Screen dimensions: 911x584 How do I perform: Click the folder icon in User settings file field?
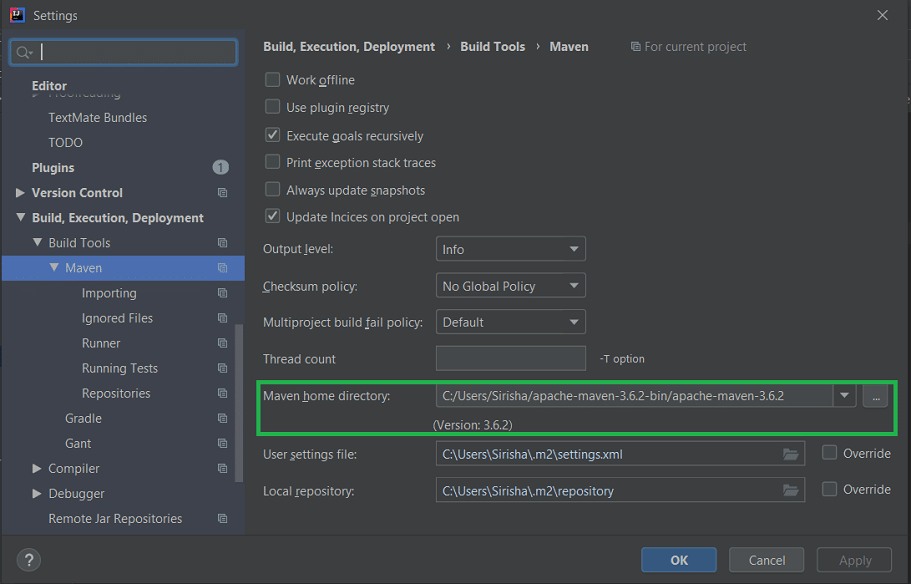click(791, 454)
